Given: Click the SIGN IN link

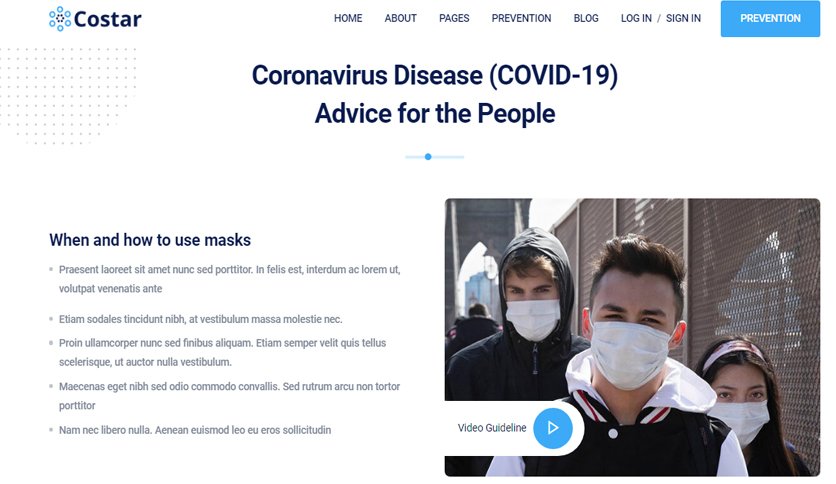Looking at the screenshot, I should pyautogui.click(x=683, y=18).
